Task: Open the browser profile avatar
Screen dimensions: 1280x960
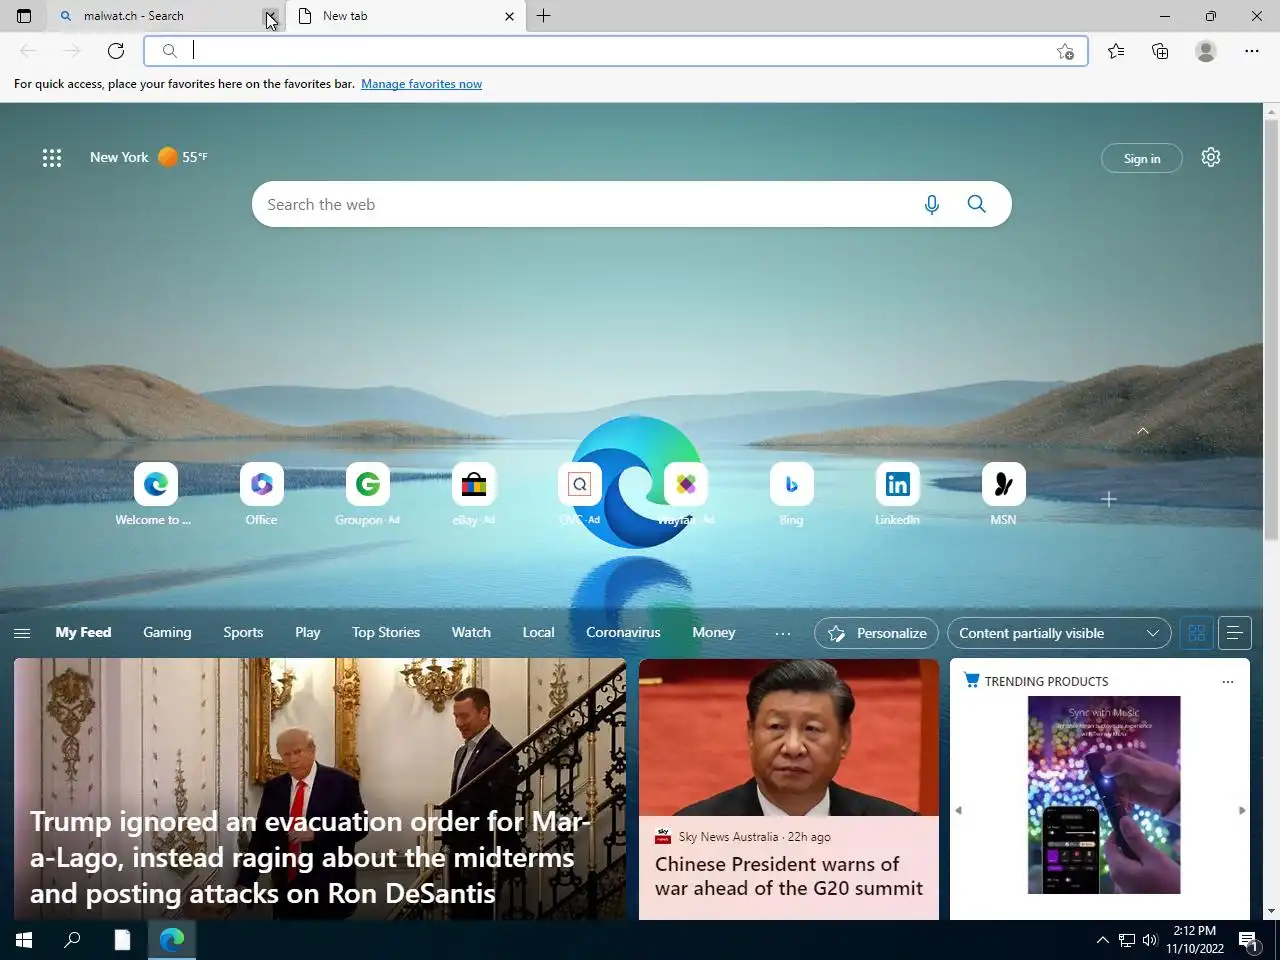Action: [1206, 51]
